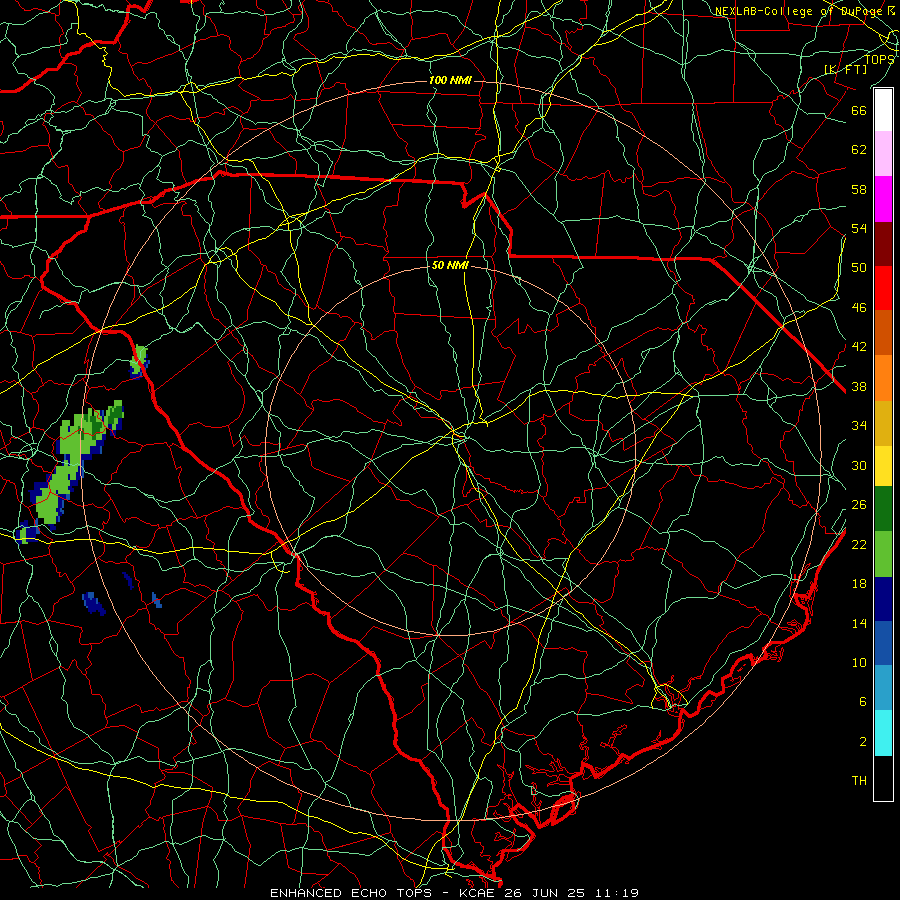The width and height of the screenshot is (900, 900).
Task: Click the small green echo on the 100 NMI ring
Action: coord(139,360)
